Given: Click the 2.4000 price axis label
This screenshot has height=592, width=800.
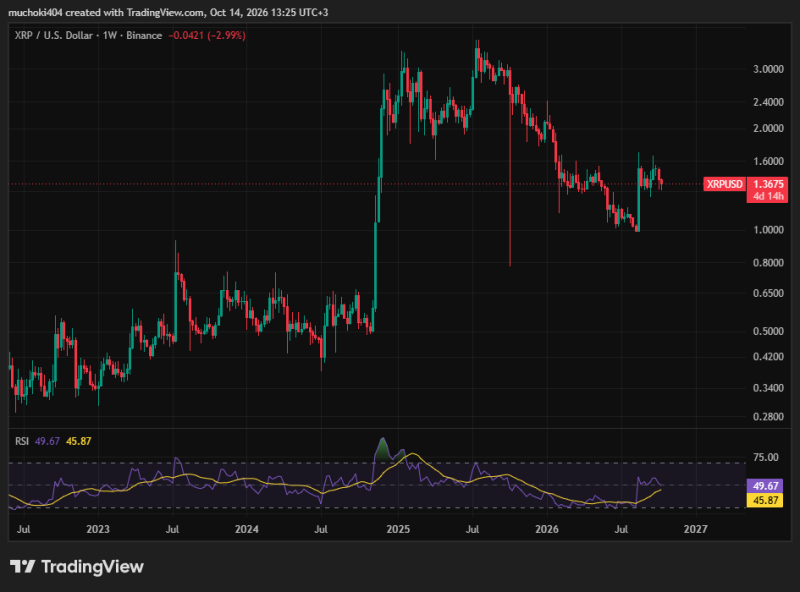Looking at the screenshot, I should click(x=768, y=102).
